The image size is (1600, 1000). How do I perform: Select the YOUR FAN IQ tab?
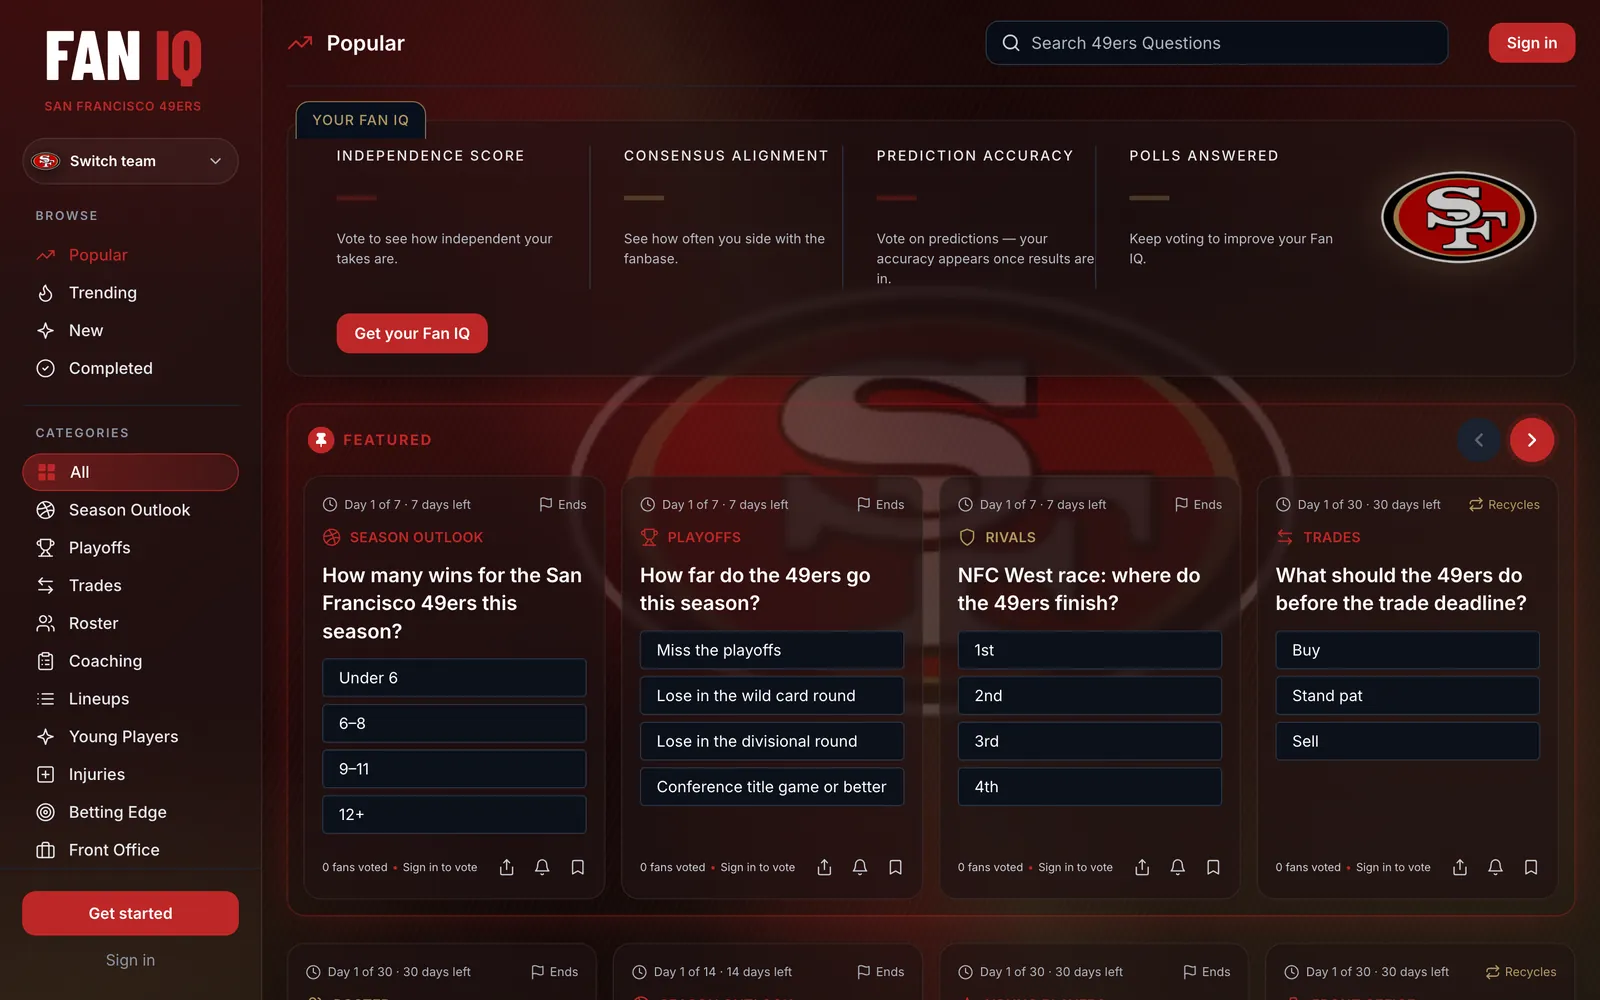[x=361, y=120]
